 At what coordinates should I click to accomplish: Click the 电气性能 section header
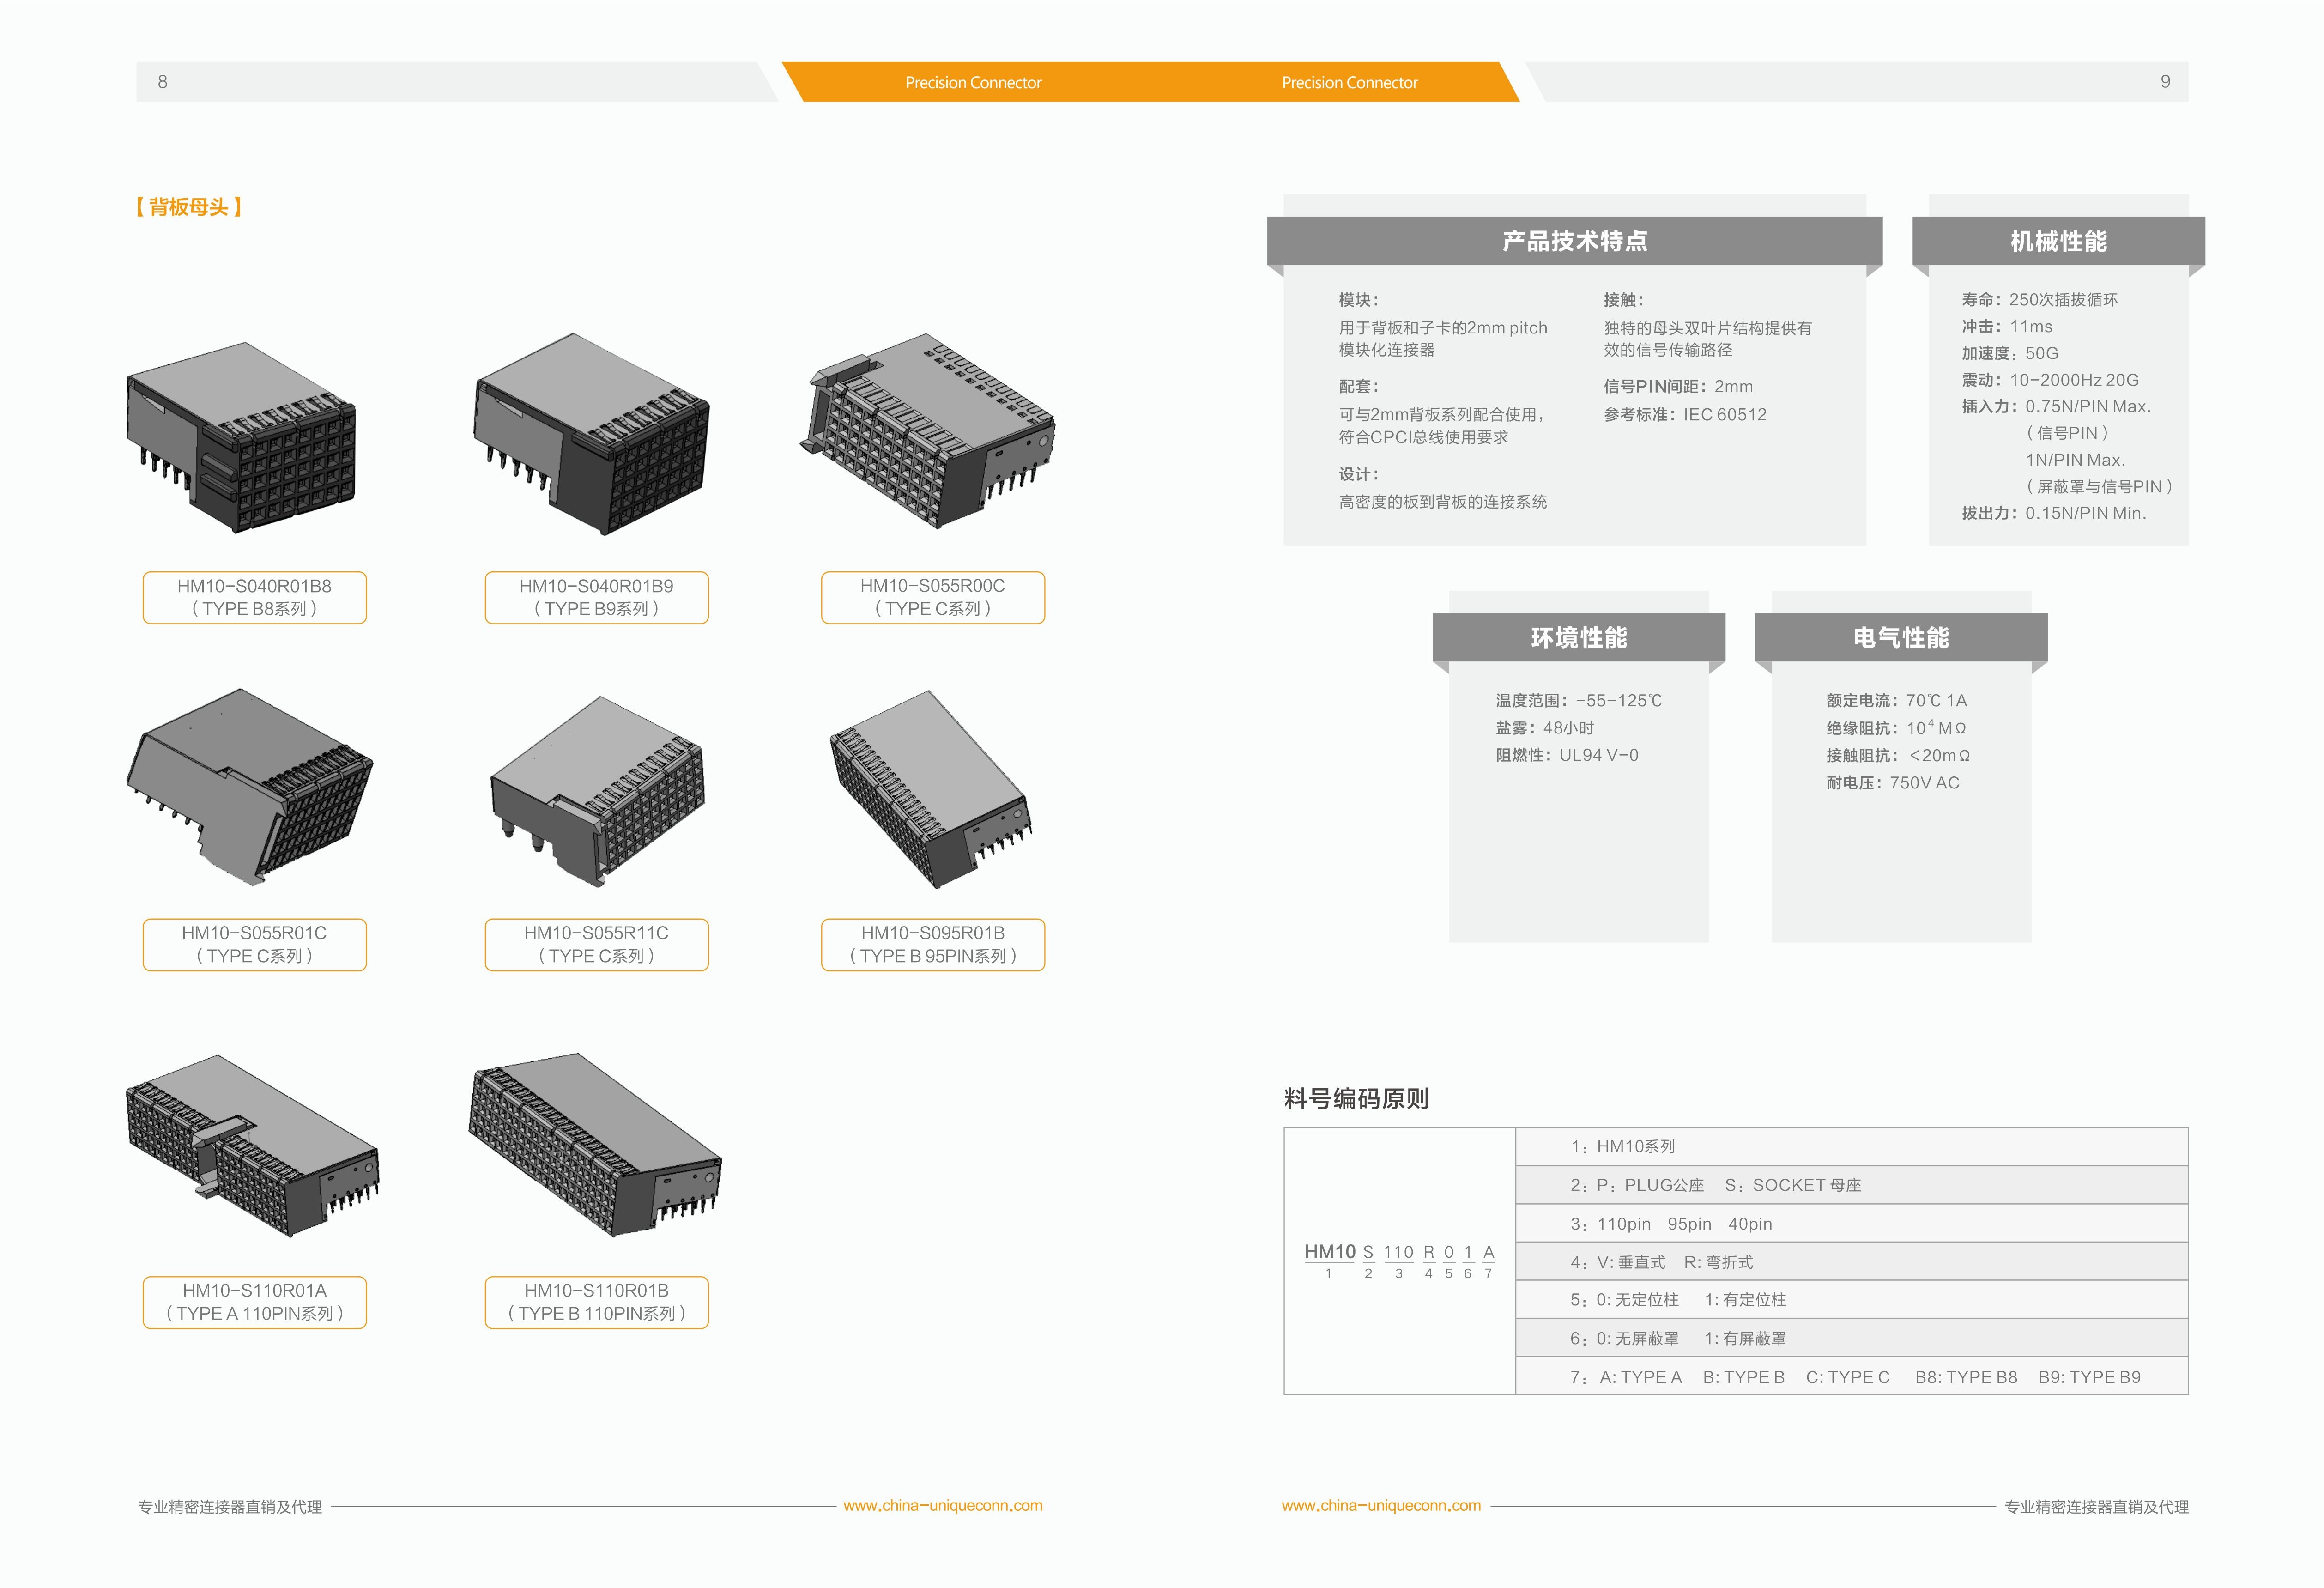[x=1900, y=638]
